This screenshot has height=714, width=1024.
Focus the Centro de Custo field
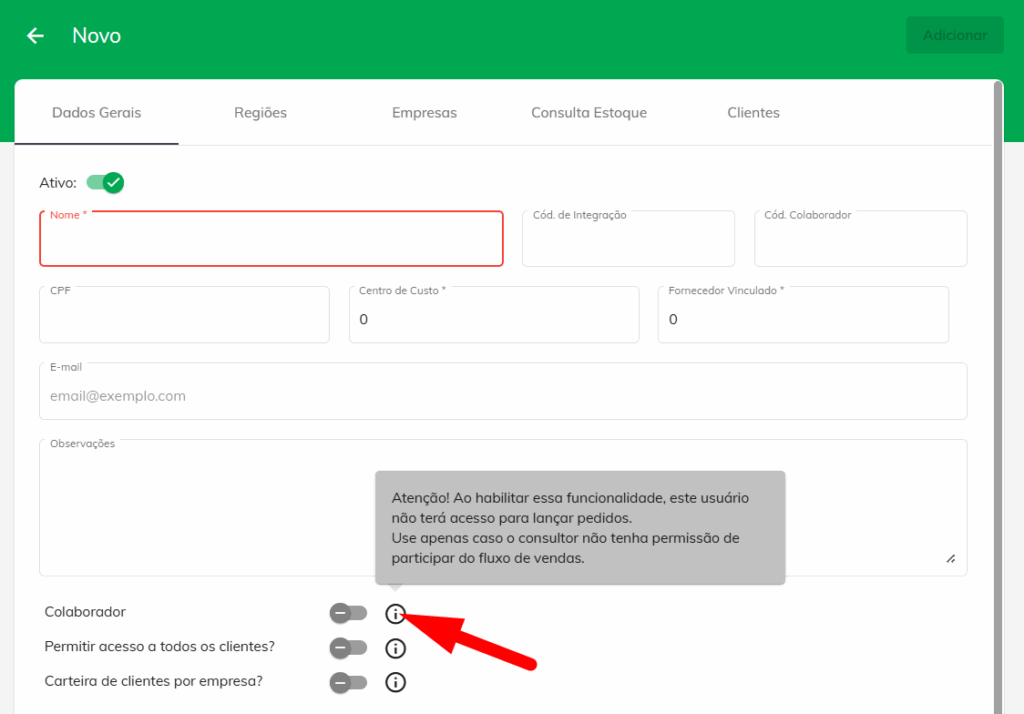494,319
